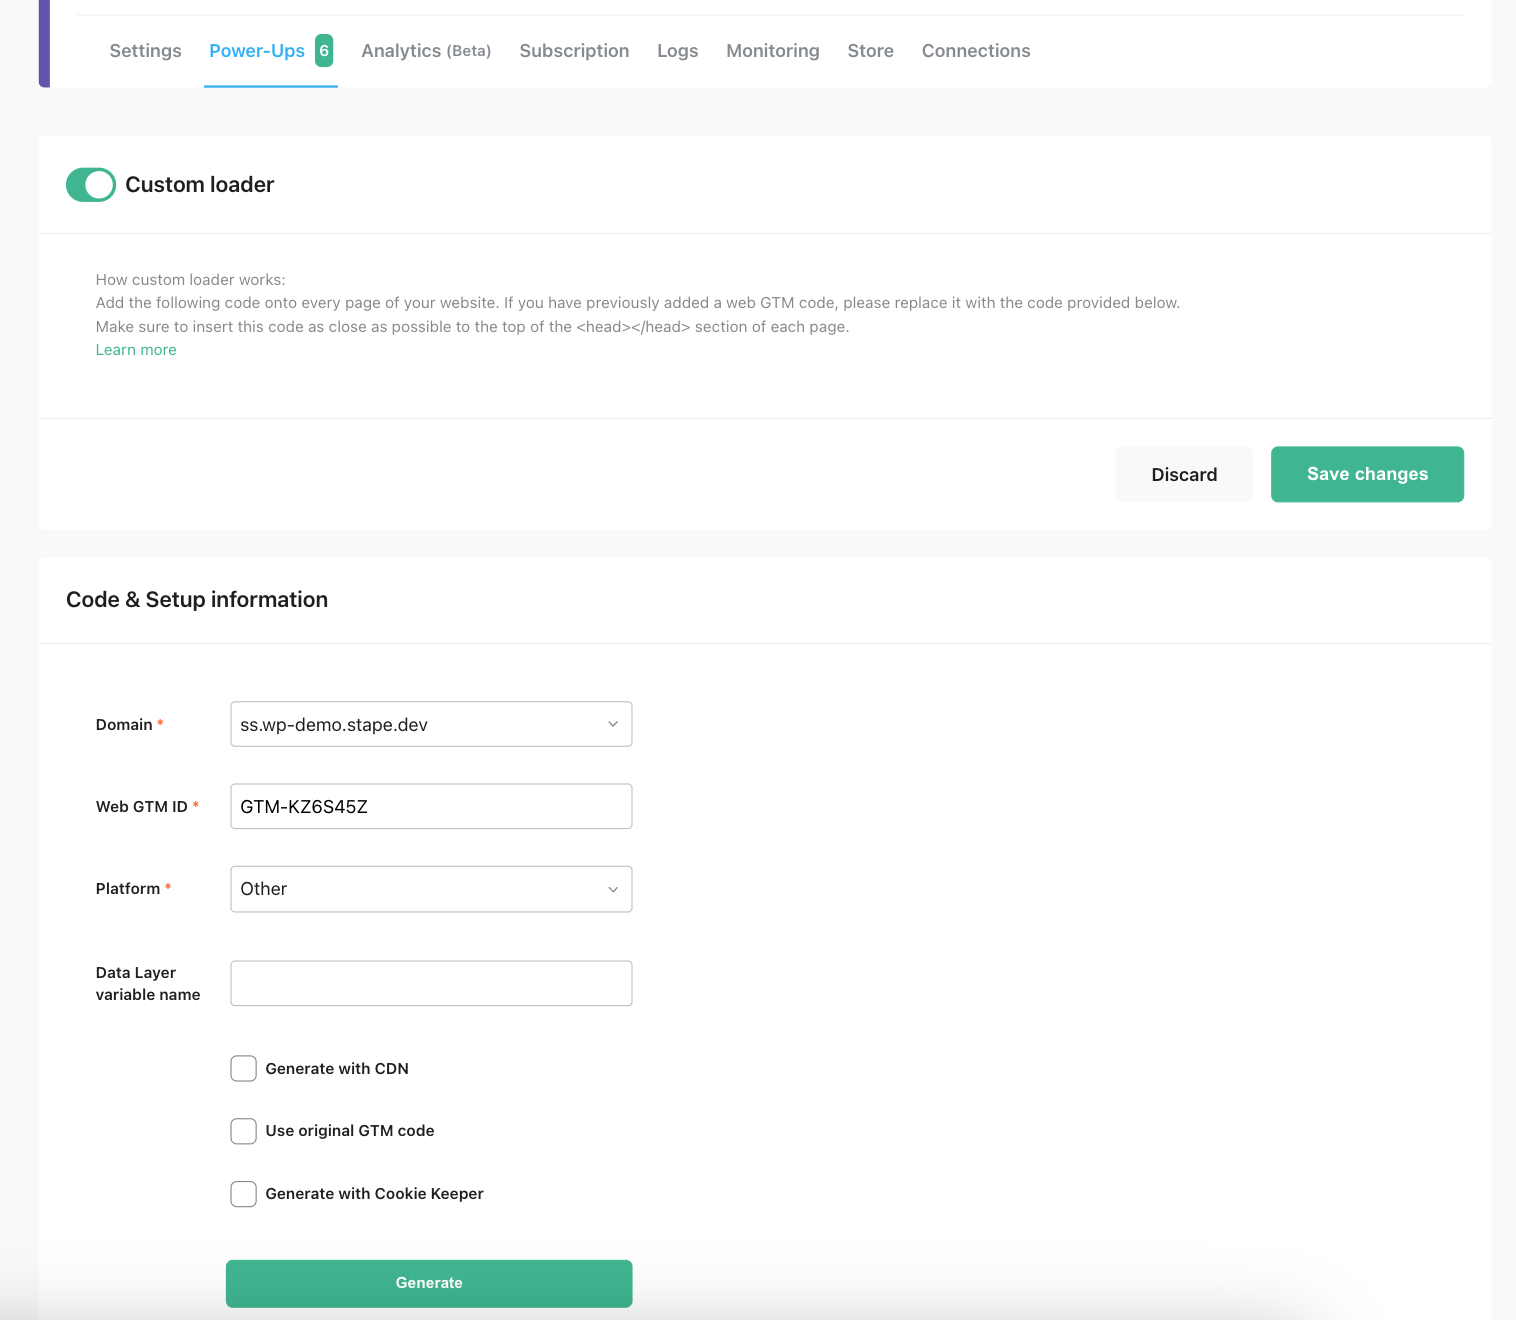The width and height of the screenshot is (1516, 1320).
Task: Enable Generate with Cookie Keeper
Action: [243, 1194]
